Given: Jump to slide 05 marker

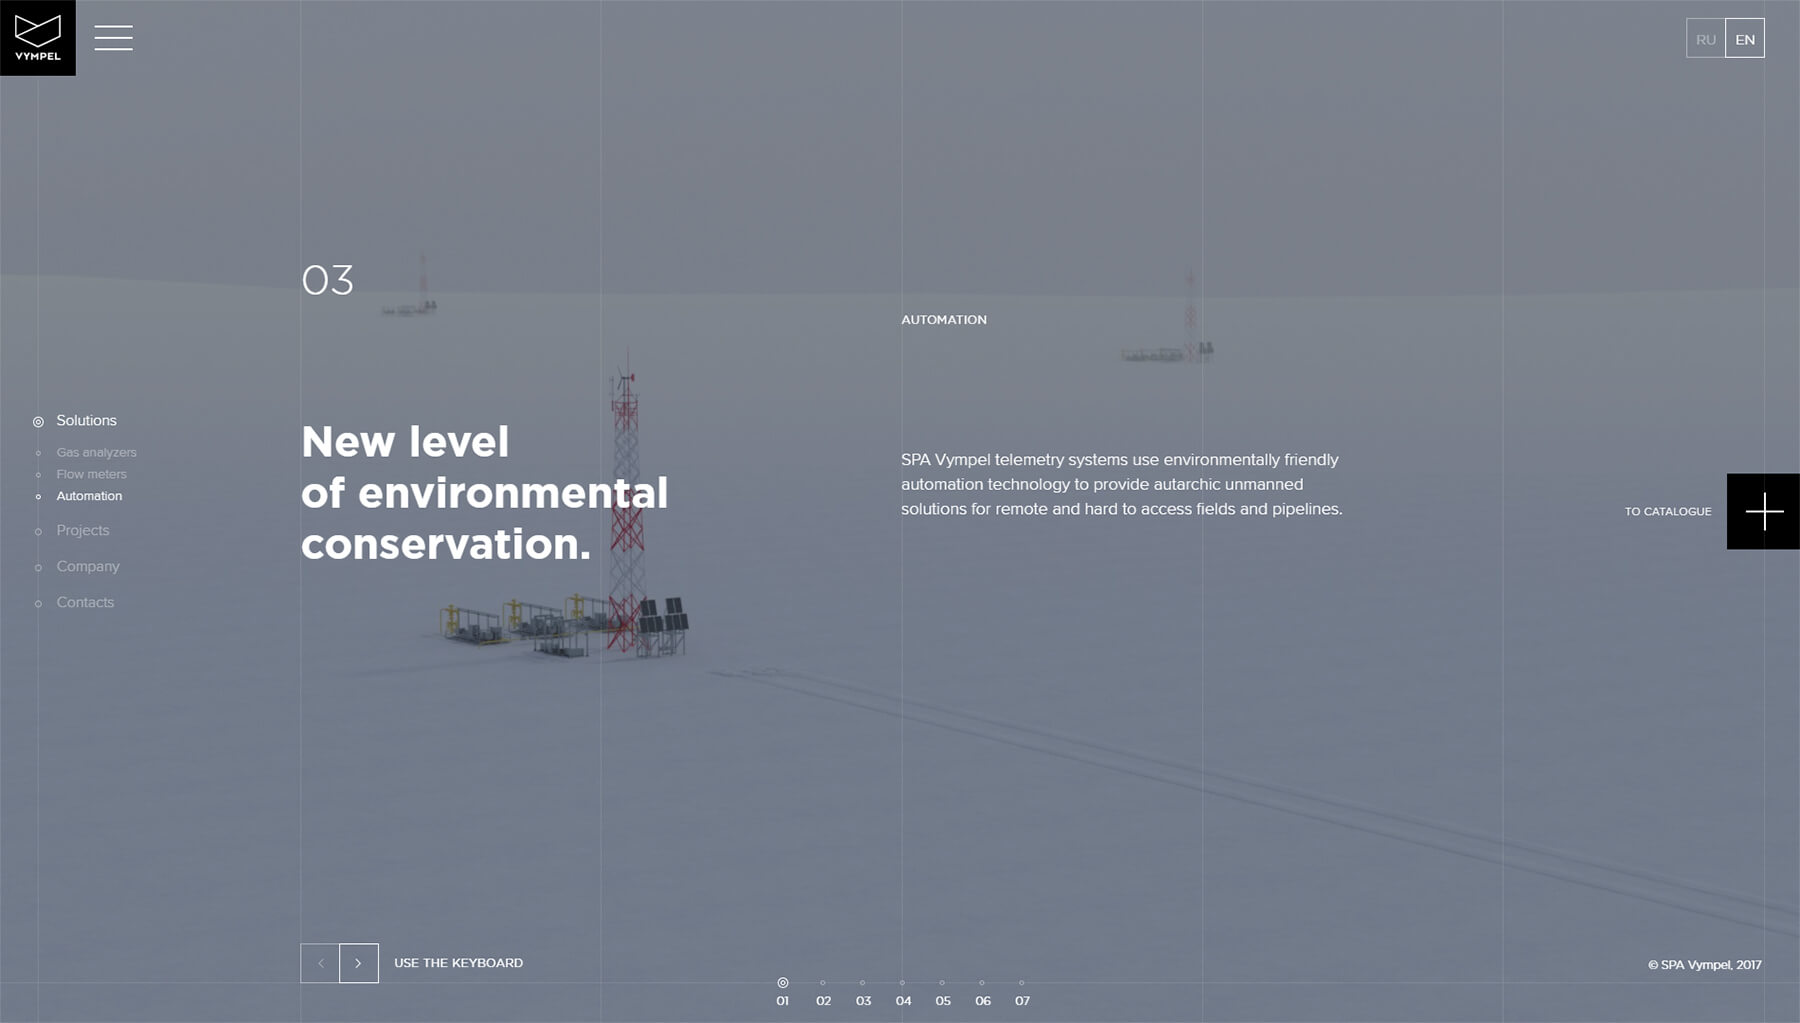Looking at the screenshot, I should click(x=943, y=991).
